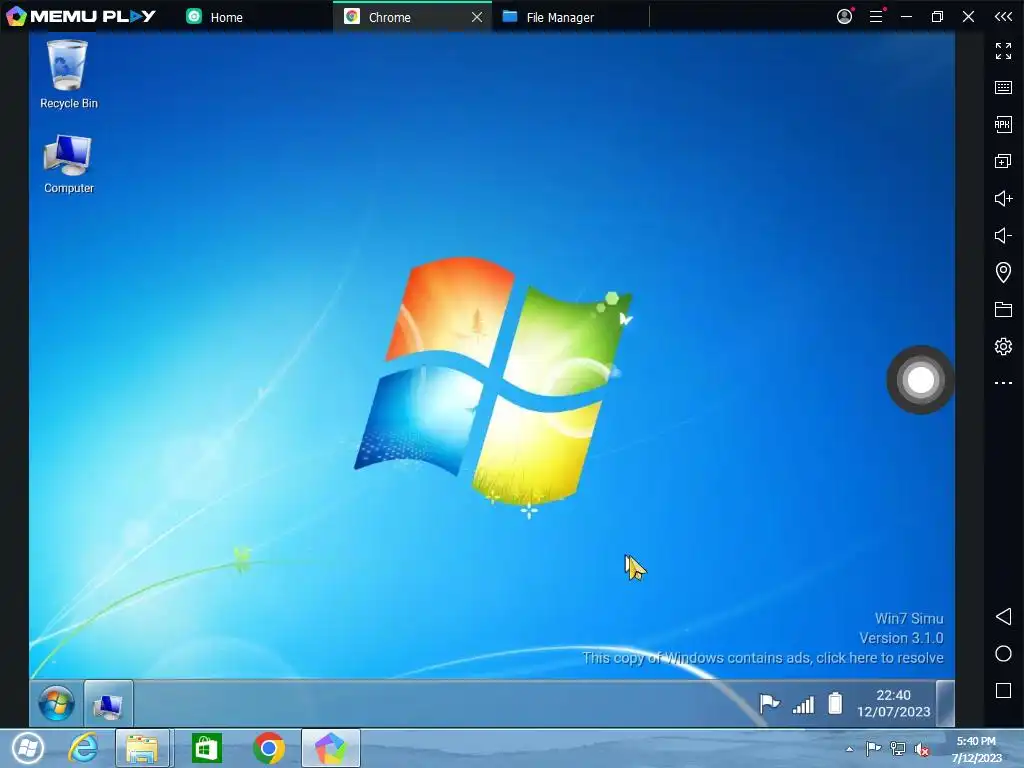Tap the Android Recents square button
The width and height of the screenshot is (1024, 768).
click(1003, 690)
